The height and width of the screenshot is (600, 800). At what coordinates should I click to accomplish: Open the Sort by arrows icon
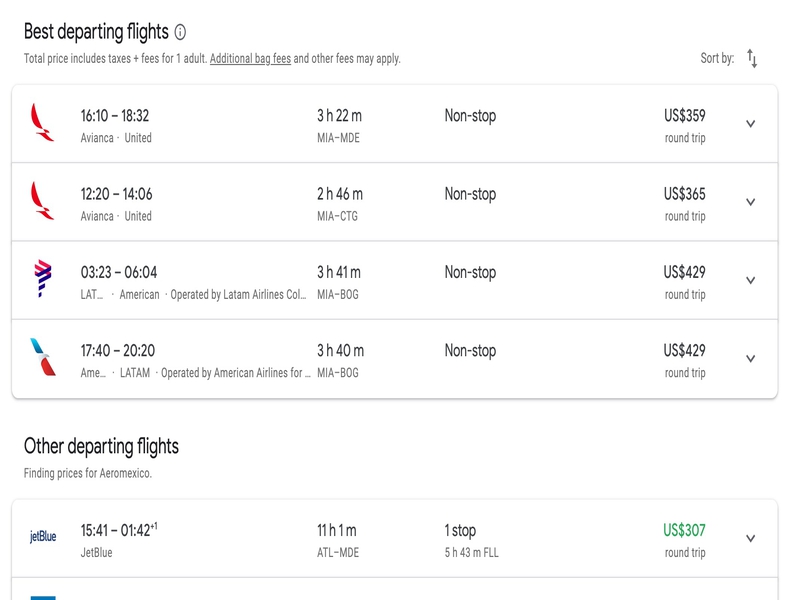752,58
